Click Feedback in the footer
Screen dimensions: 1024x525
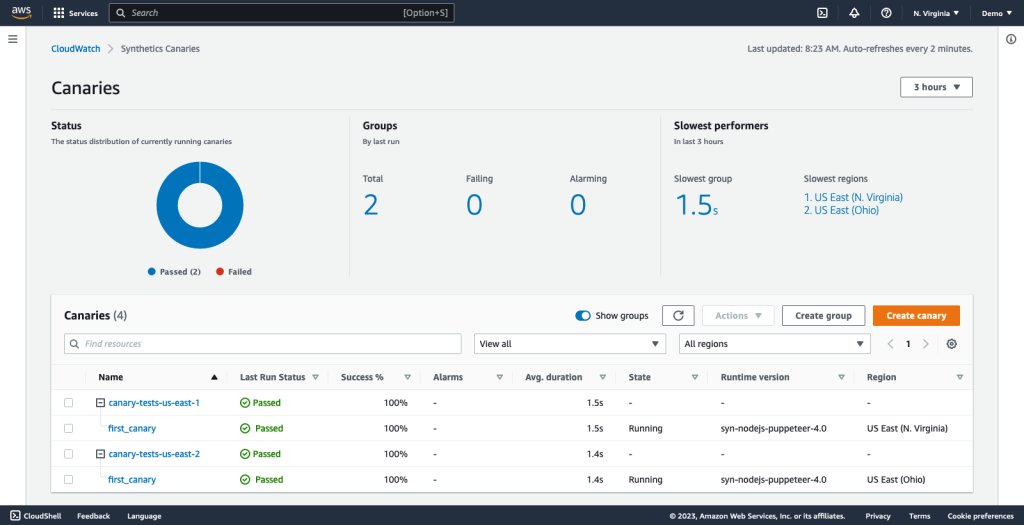click(x=93, y=516)
